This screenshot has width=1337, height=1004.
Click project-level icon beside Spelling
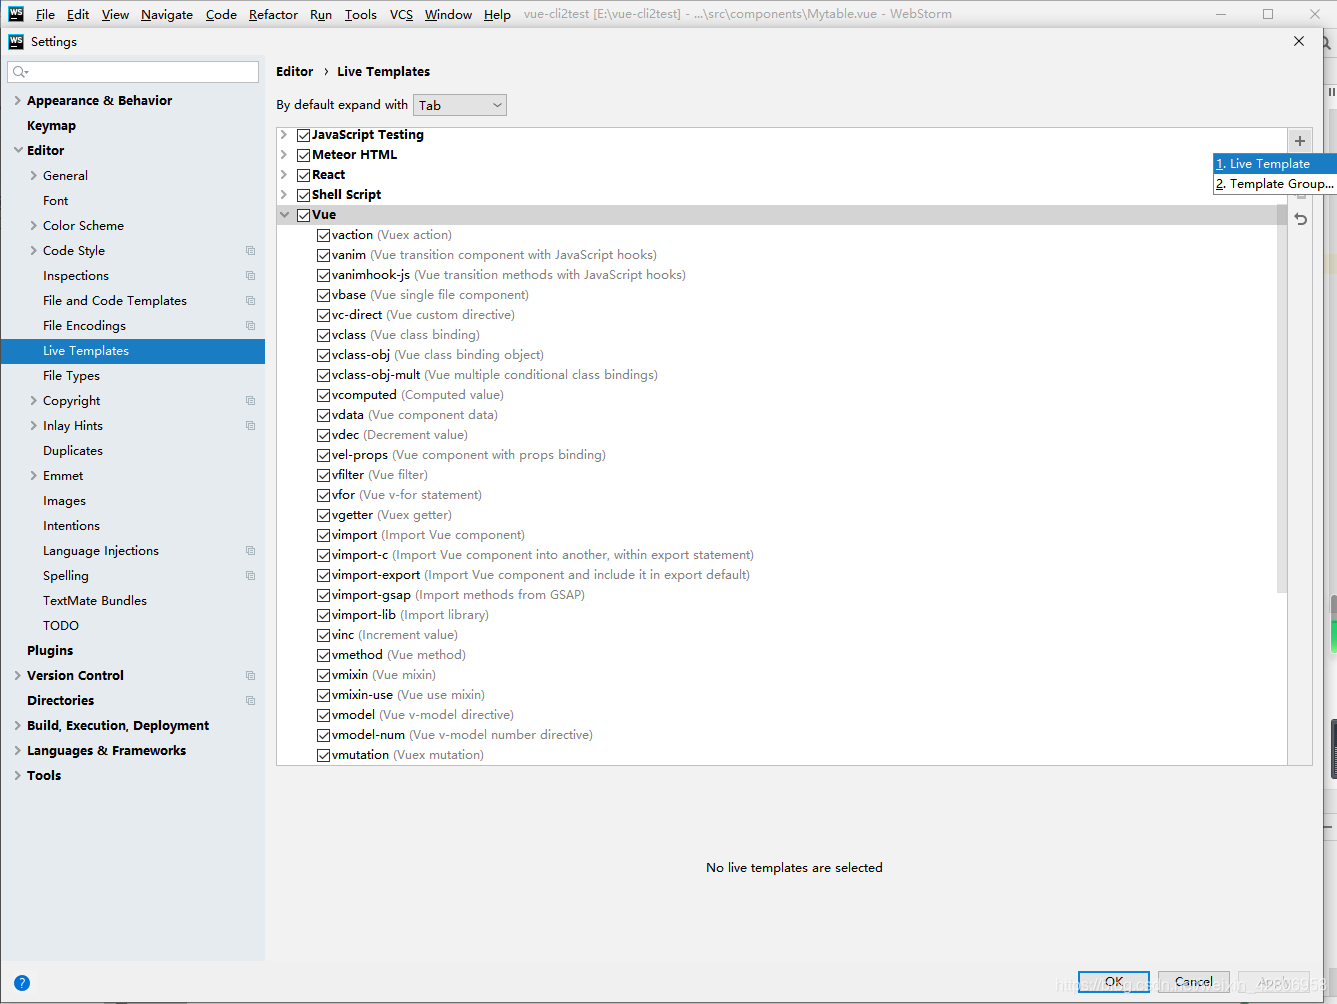click(250, 576)
